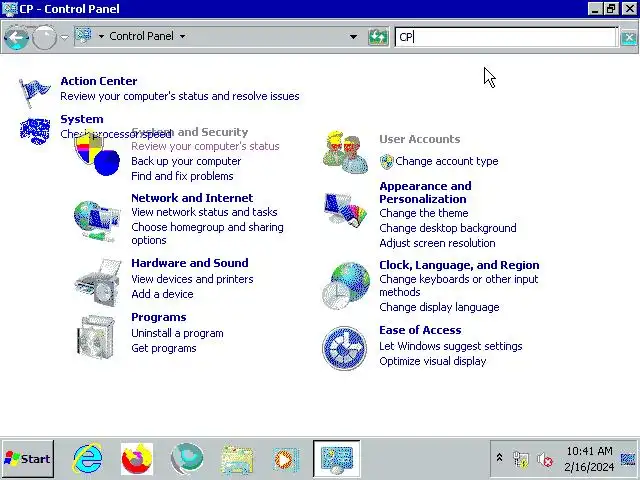Click the Control Panel breadcrumb text
Viewport: 640px width, 480px height.
141,36
